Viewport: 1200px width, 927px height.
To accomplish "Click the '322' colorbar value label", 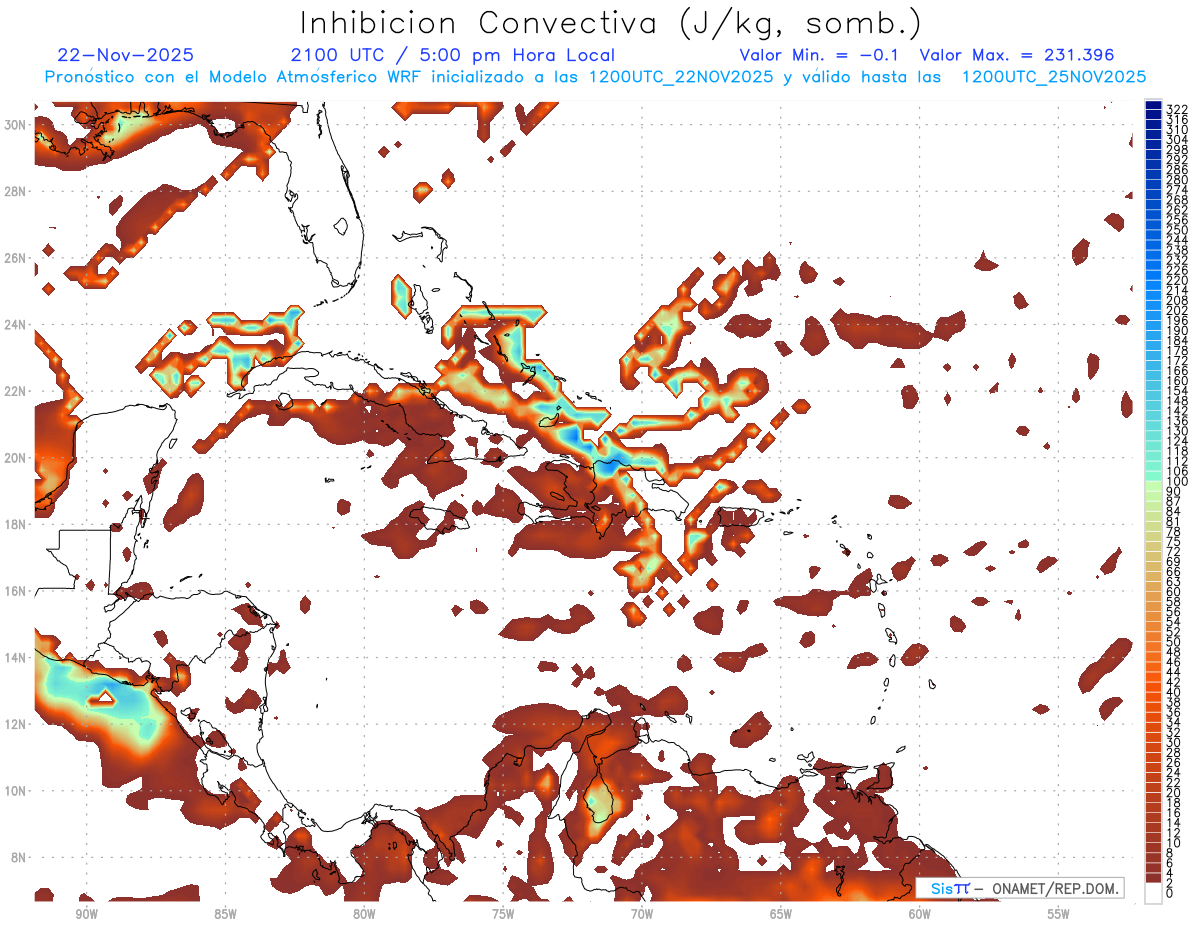I will tap(1177, 110).
